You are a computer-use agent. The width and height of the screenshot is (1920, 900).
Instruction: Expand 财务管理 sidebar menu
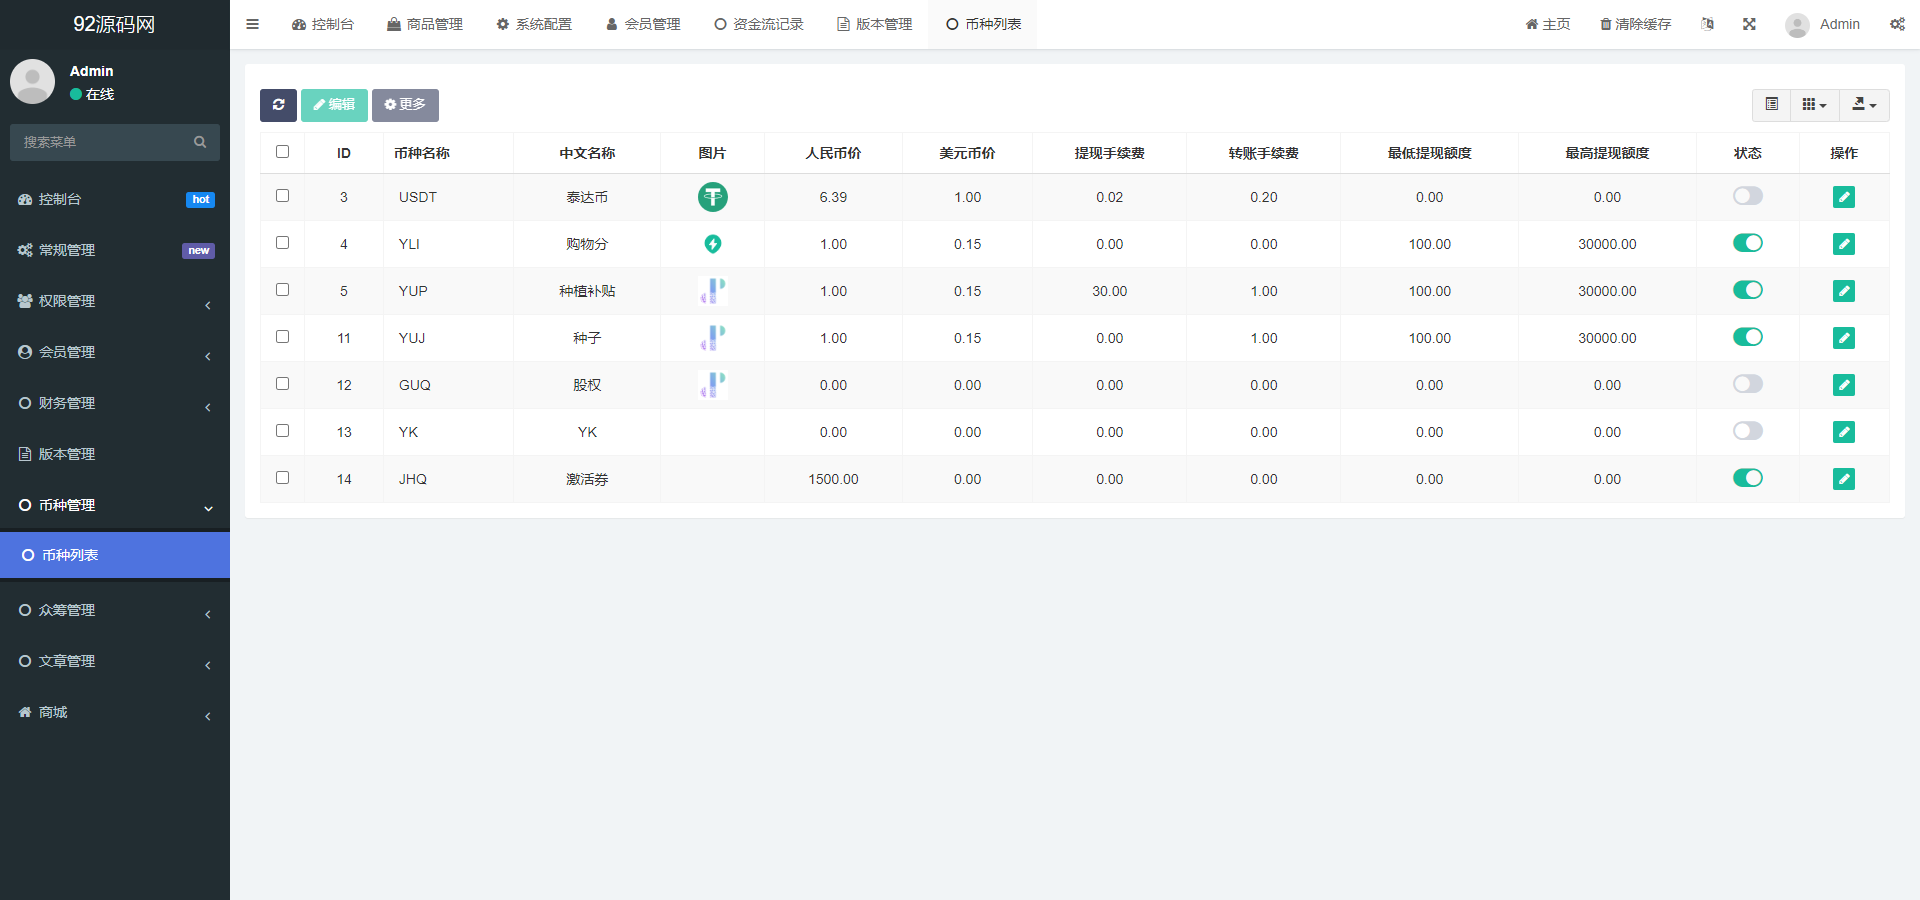click(115, 403)
